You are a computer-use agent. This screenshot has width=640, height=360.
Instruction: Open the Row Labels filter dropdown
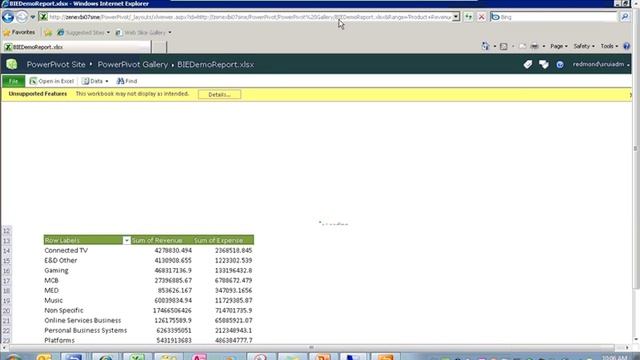[x=126, y=240]
